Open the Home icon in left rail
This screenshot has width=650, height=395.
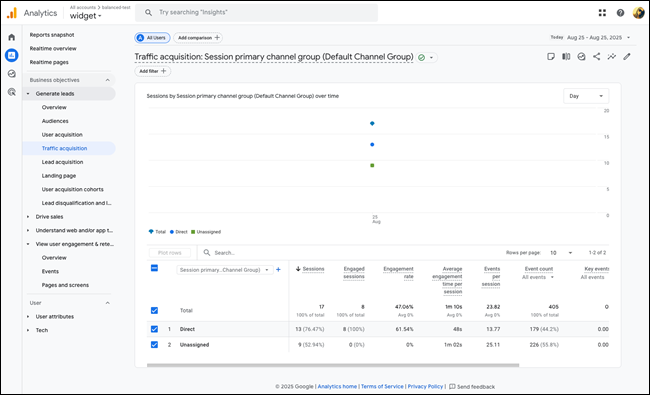pyautogui.click(x=12, y=37)
